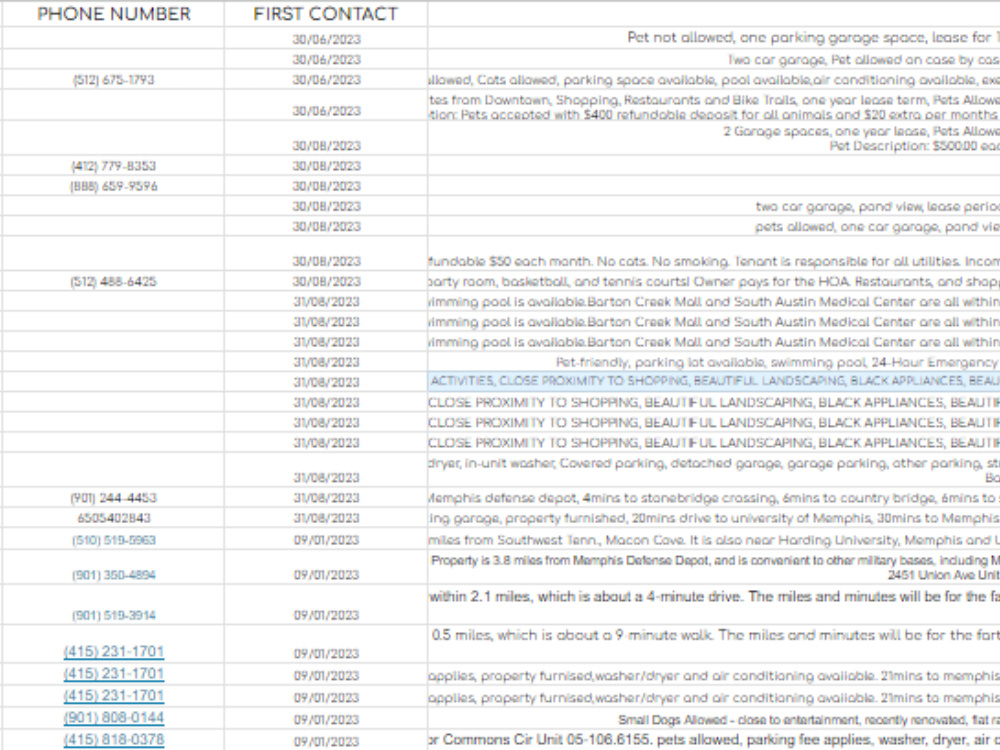Select 'within 2.1 miles, 4-minute drive' cell
The image size is (1000, 750).
tap(714, 605)
